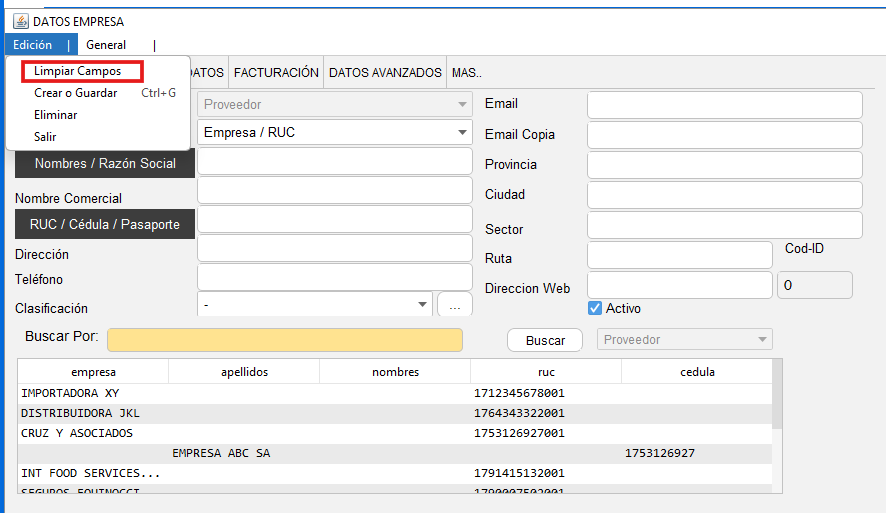Select the IMPORTADORA XY table row

click(300, 393)
